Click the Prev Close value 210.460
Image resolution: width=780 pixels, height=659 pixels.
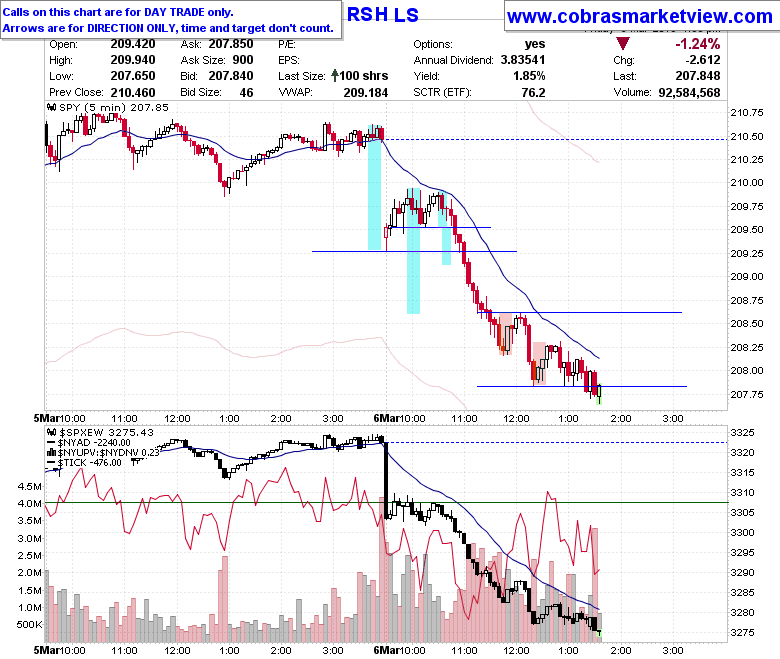[133, 93]
